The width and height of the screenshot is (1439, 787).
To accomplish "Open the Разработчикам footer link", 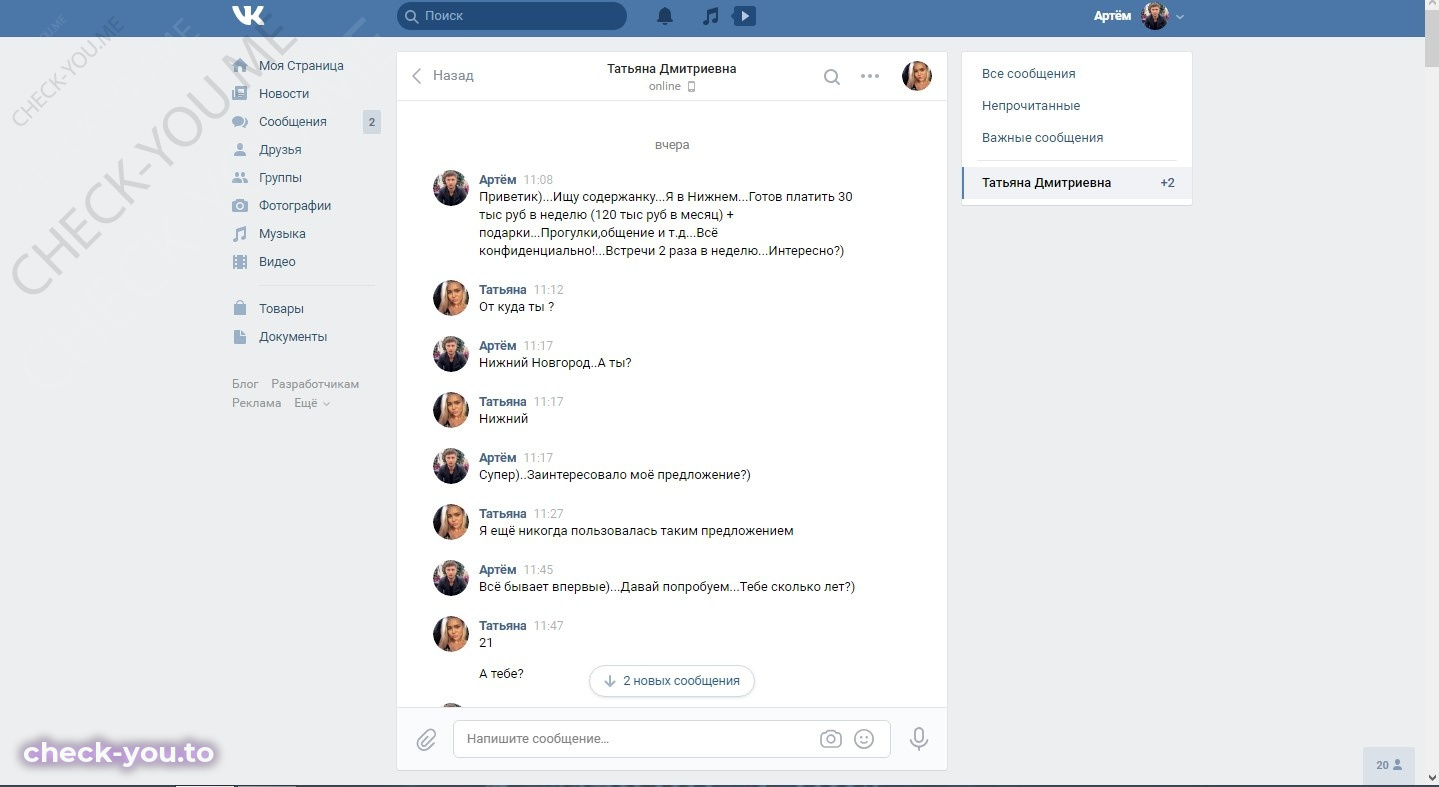I will click(x=315, y=384).
